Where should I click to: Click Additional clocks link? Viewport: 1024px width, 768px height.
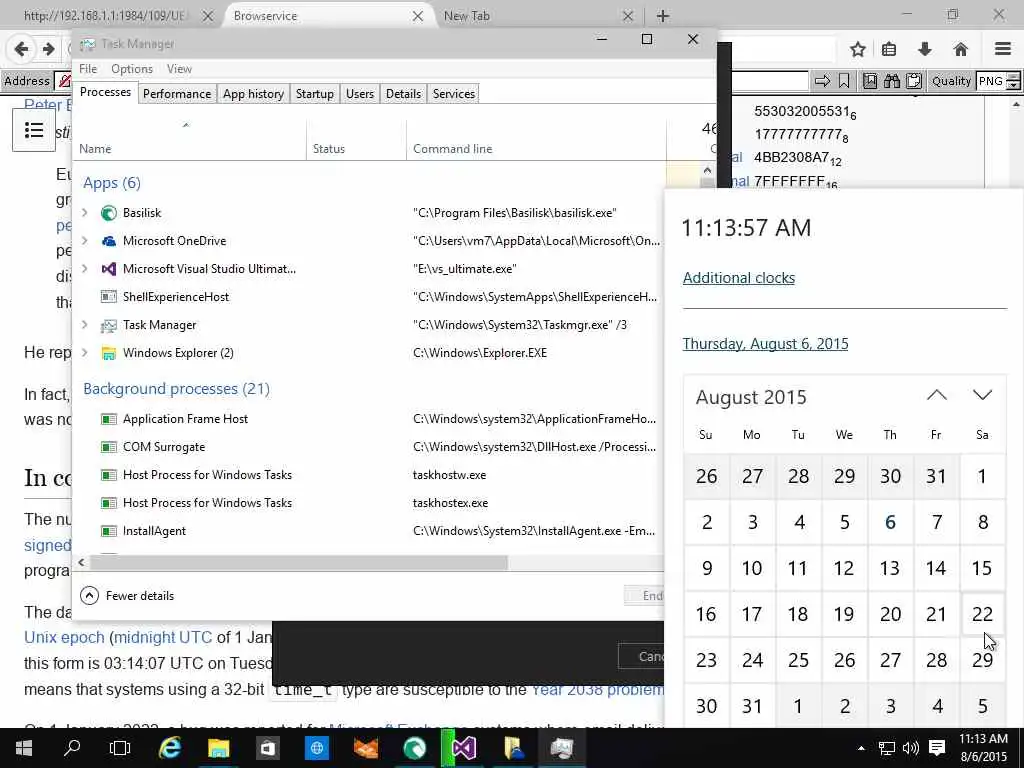(739, 278)
